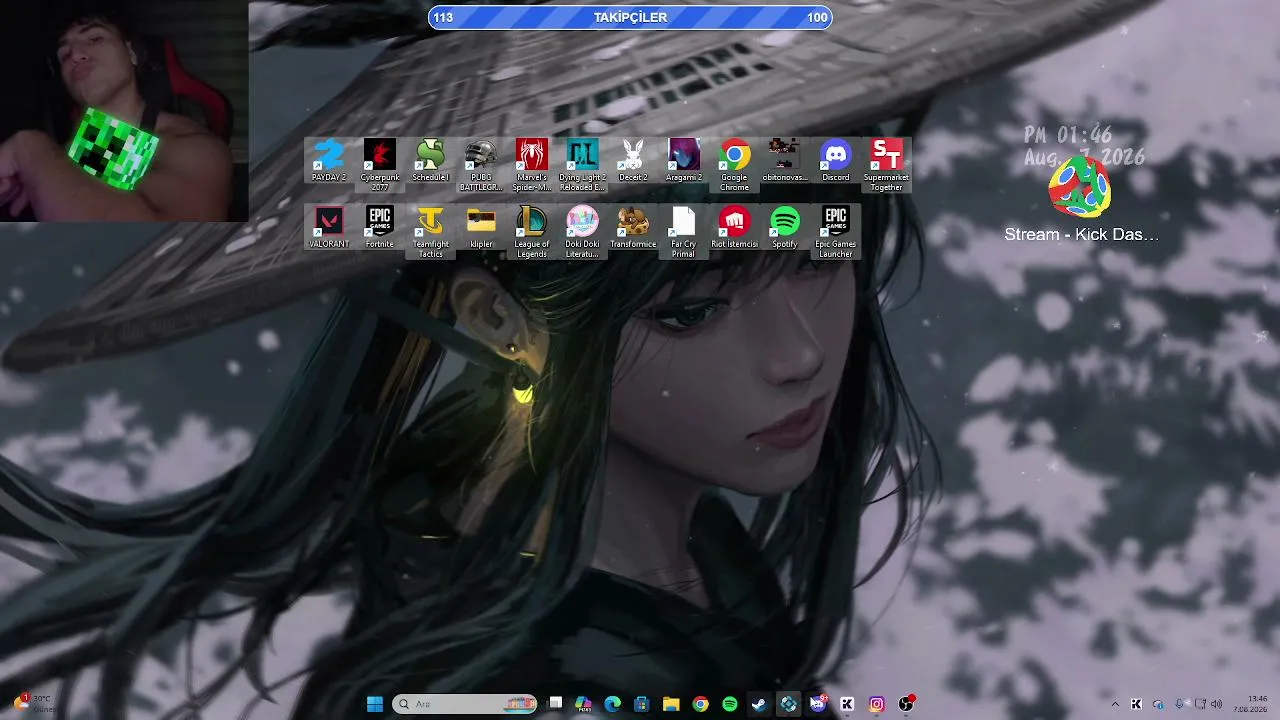Click the taskbar search box

coord(466,704)
